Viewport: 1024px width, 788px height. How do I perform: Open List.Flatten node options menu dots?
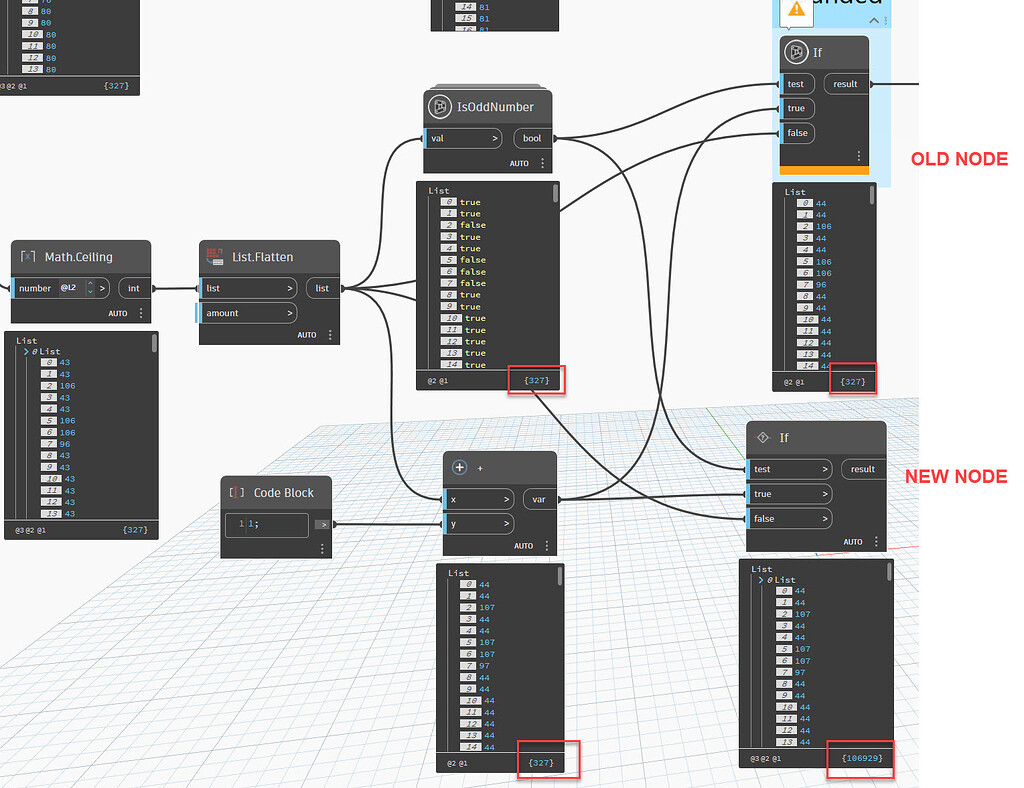point(330,335)
